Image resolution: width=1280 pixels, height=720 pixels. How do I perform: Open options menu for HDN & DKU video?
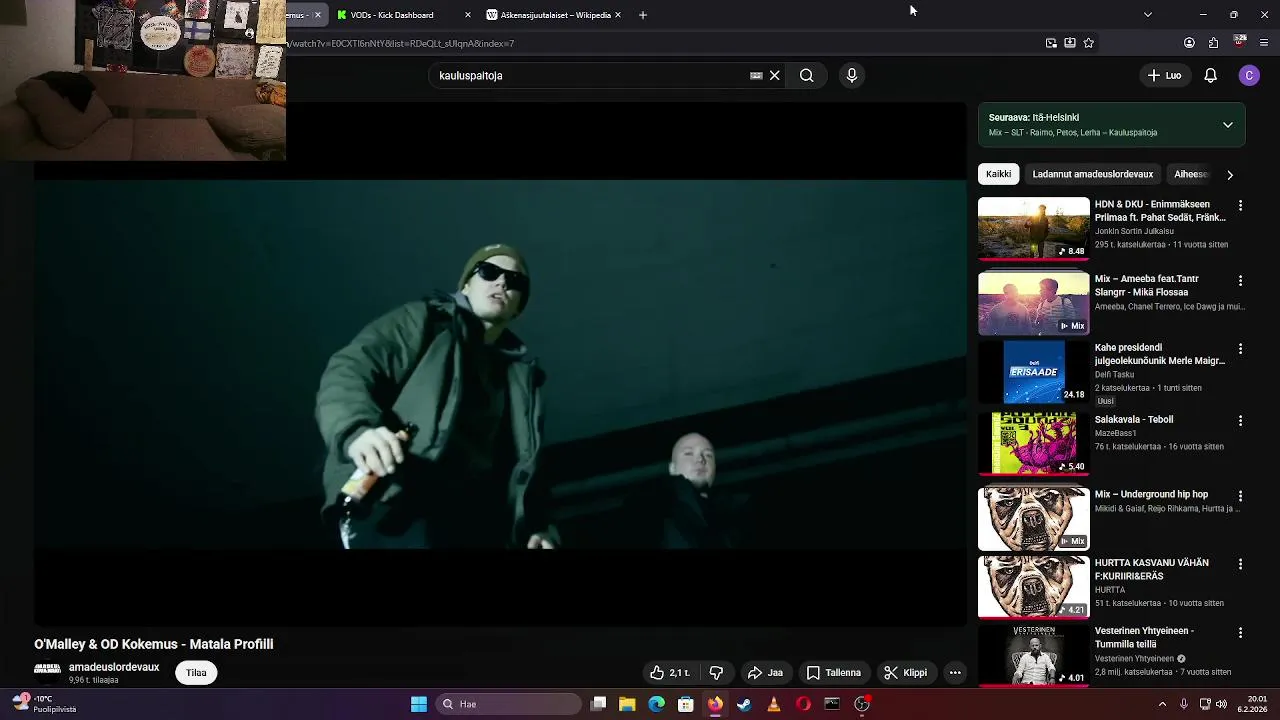1240,205
